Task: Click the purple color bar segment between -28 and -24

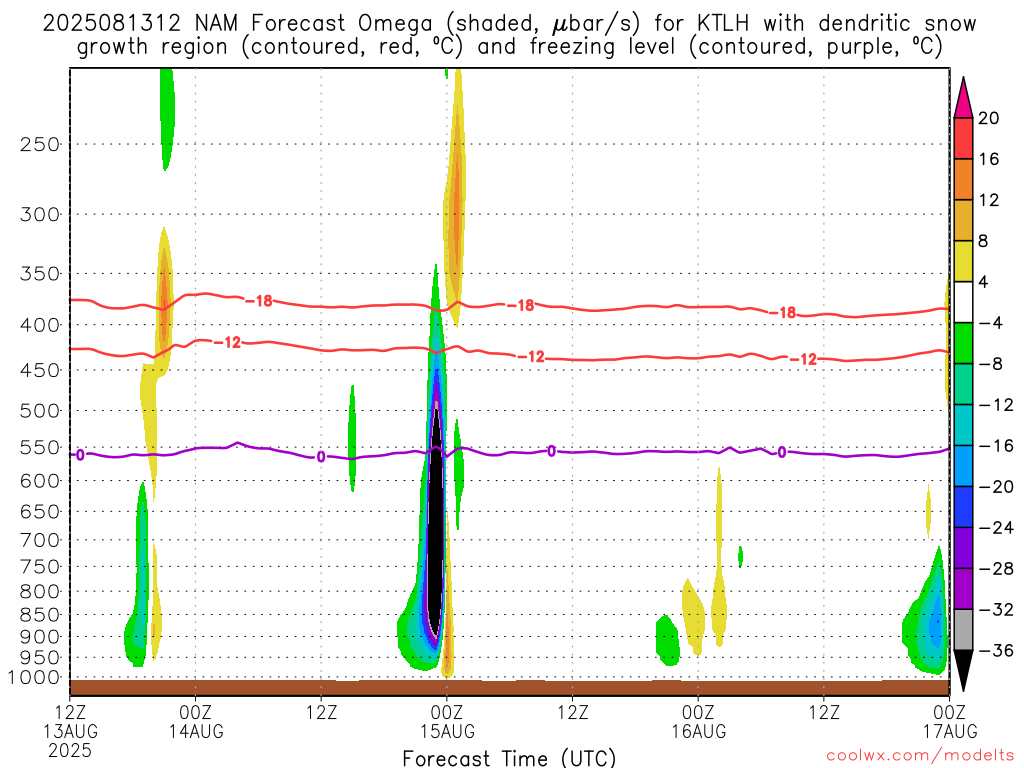Action: coord(963,548)
